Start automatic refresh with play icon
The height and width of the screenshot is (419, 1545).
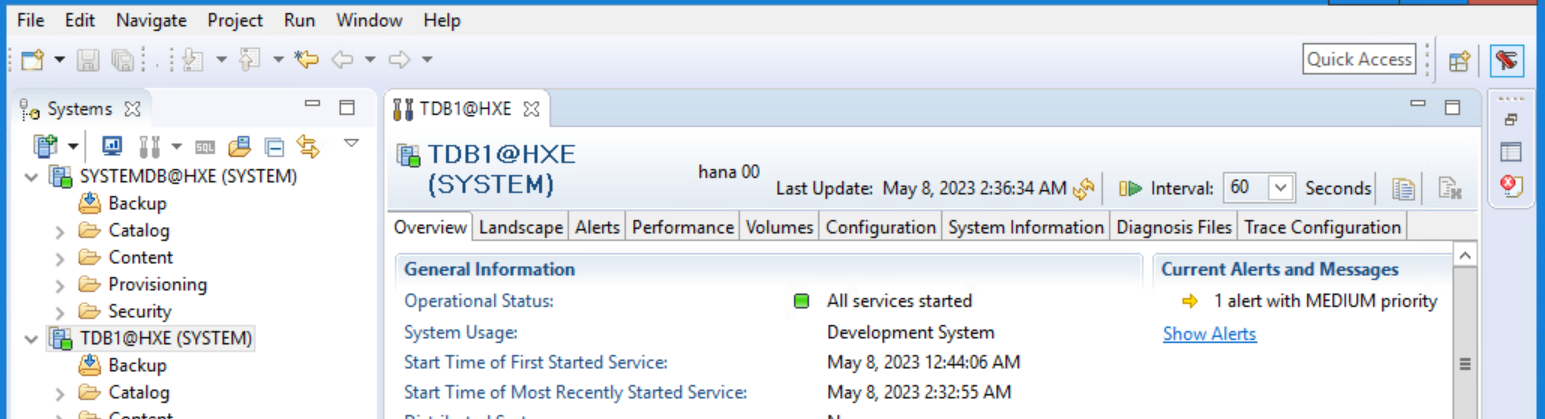(1131, 188)
